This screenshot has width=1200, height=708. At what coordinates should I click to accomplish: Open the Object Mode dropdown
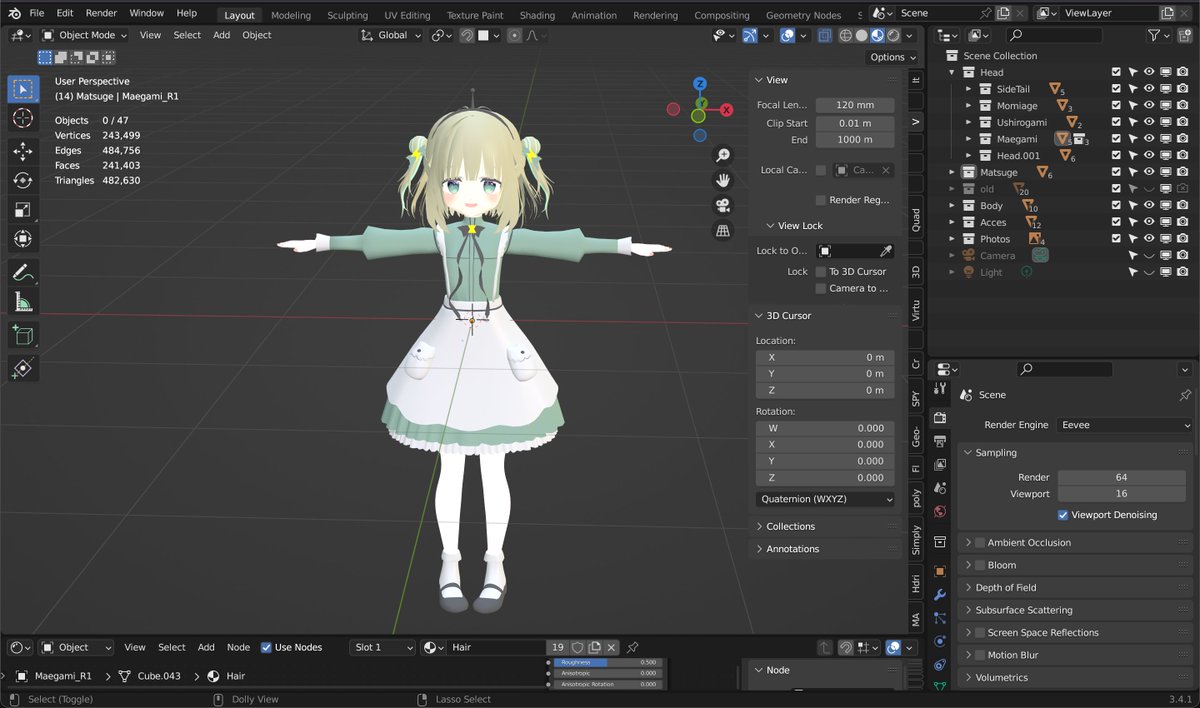coord(85,35)
